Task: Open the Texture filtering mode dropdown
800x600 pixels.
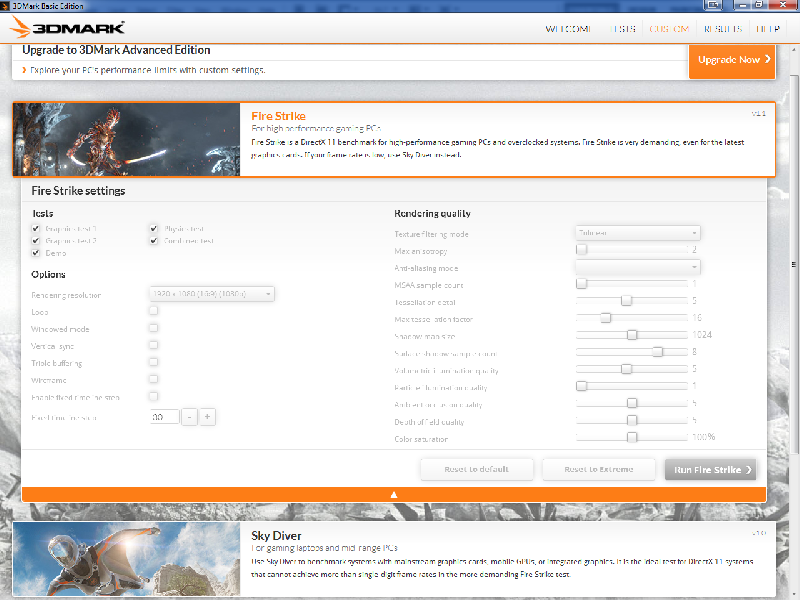Action: tap(638, 233)
